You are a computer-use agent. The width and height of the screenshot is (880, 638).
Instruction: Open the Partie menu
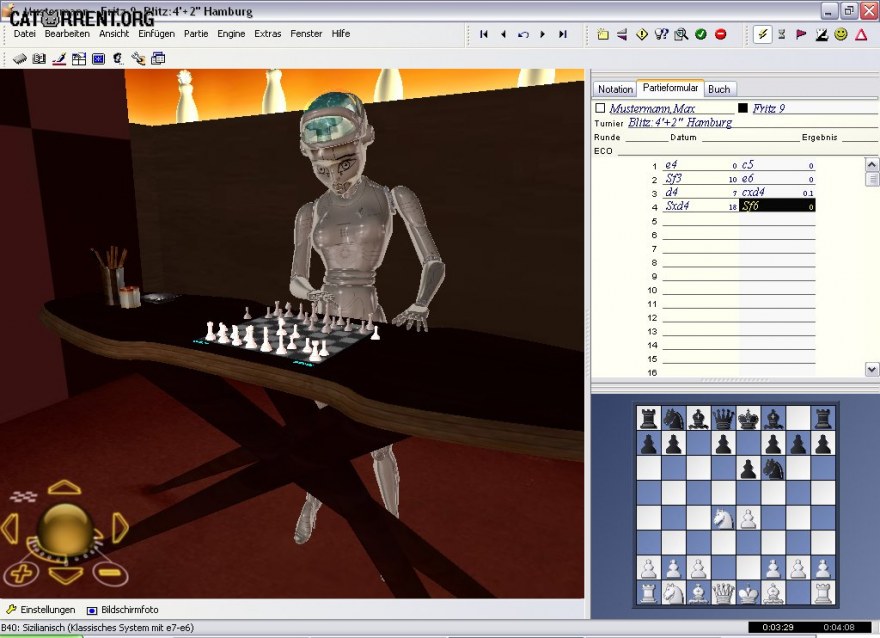[x=196, y=34]
